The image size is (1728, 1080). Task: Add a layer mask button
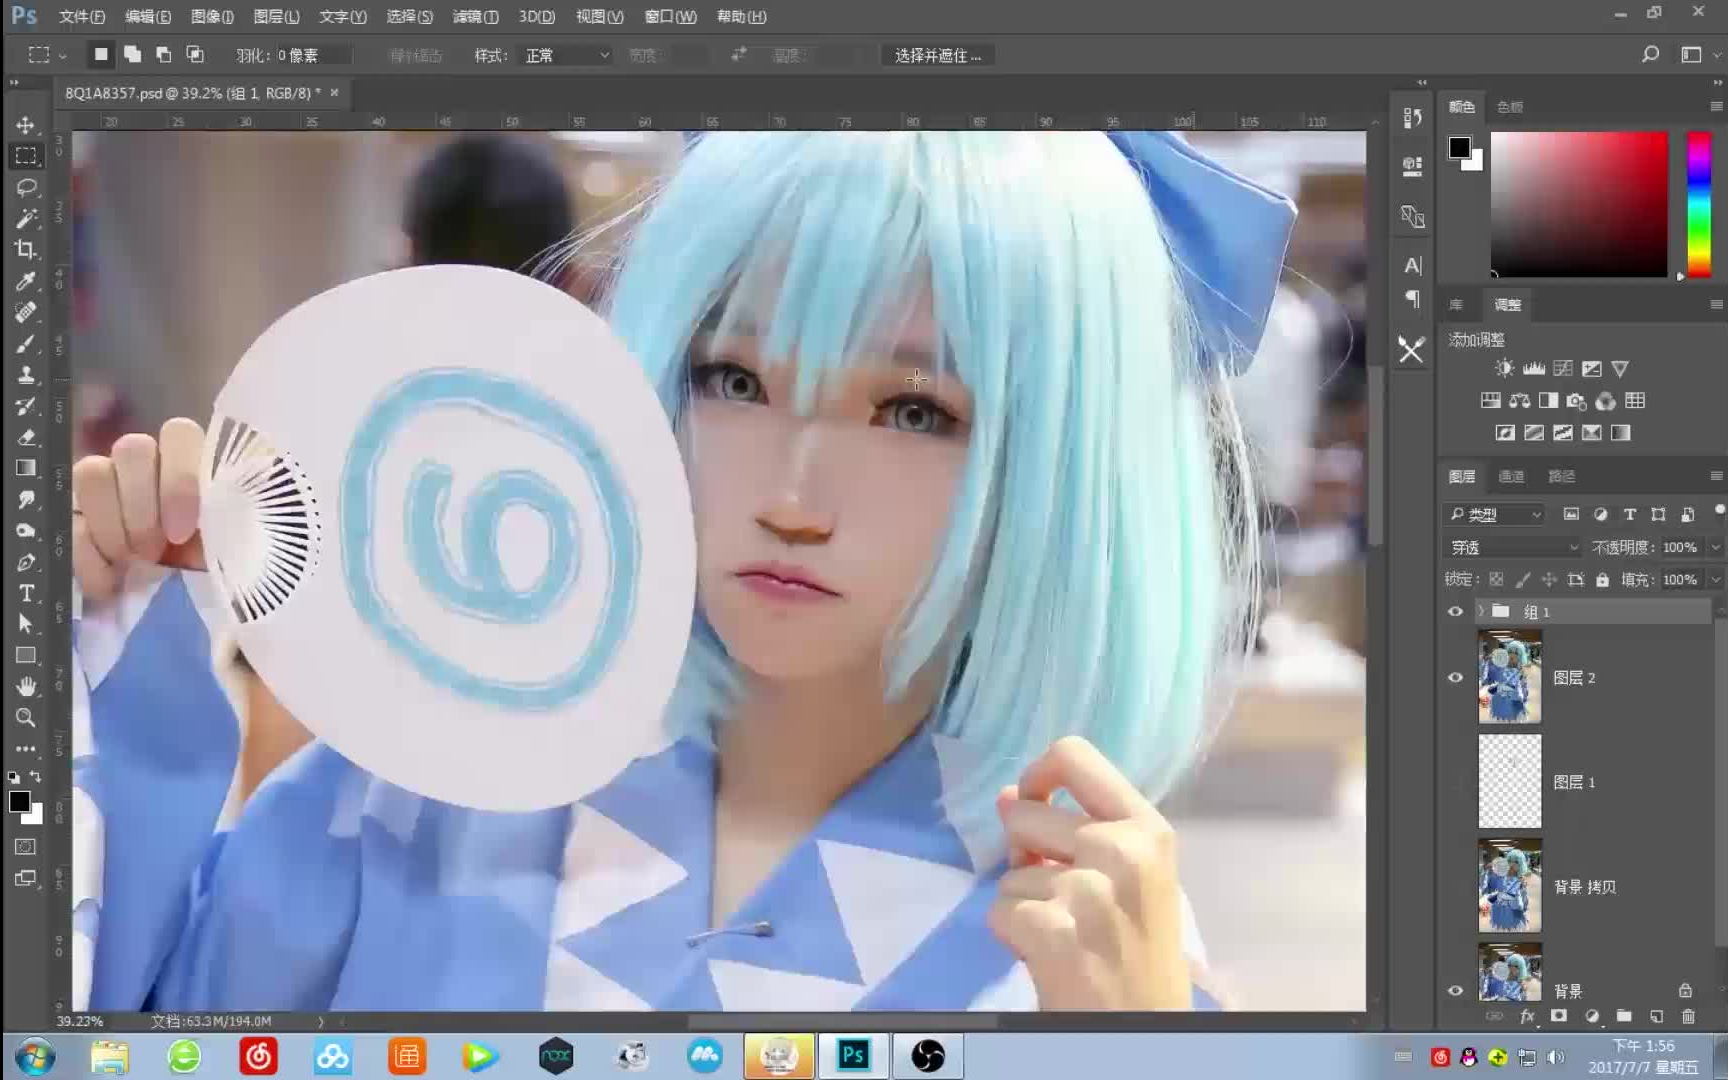[x=1558, y=1016]
